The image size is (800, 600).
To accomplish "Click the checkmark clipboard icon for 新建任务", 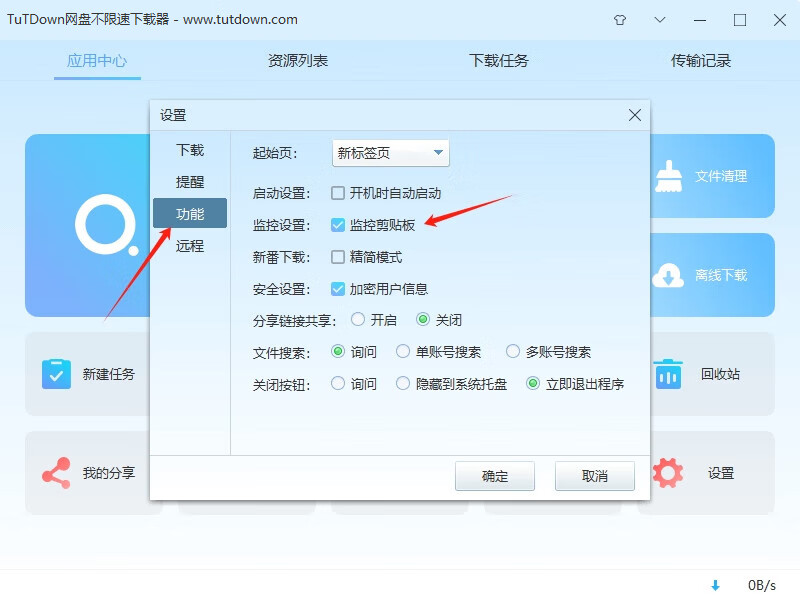I will click(x=56, y=374).
